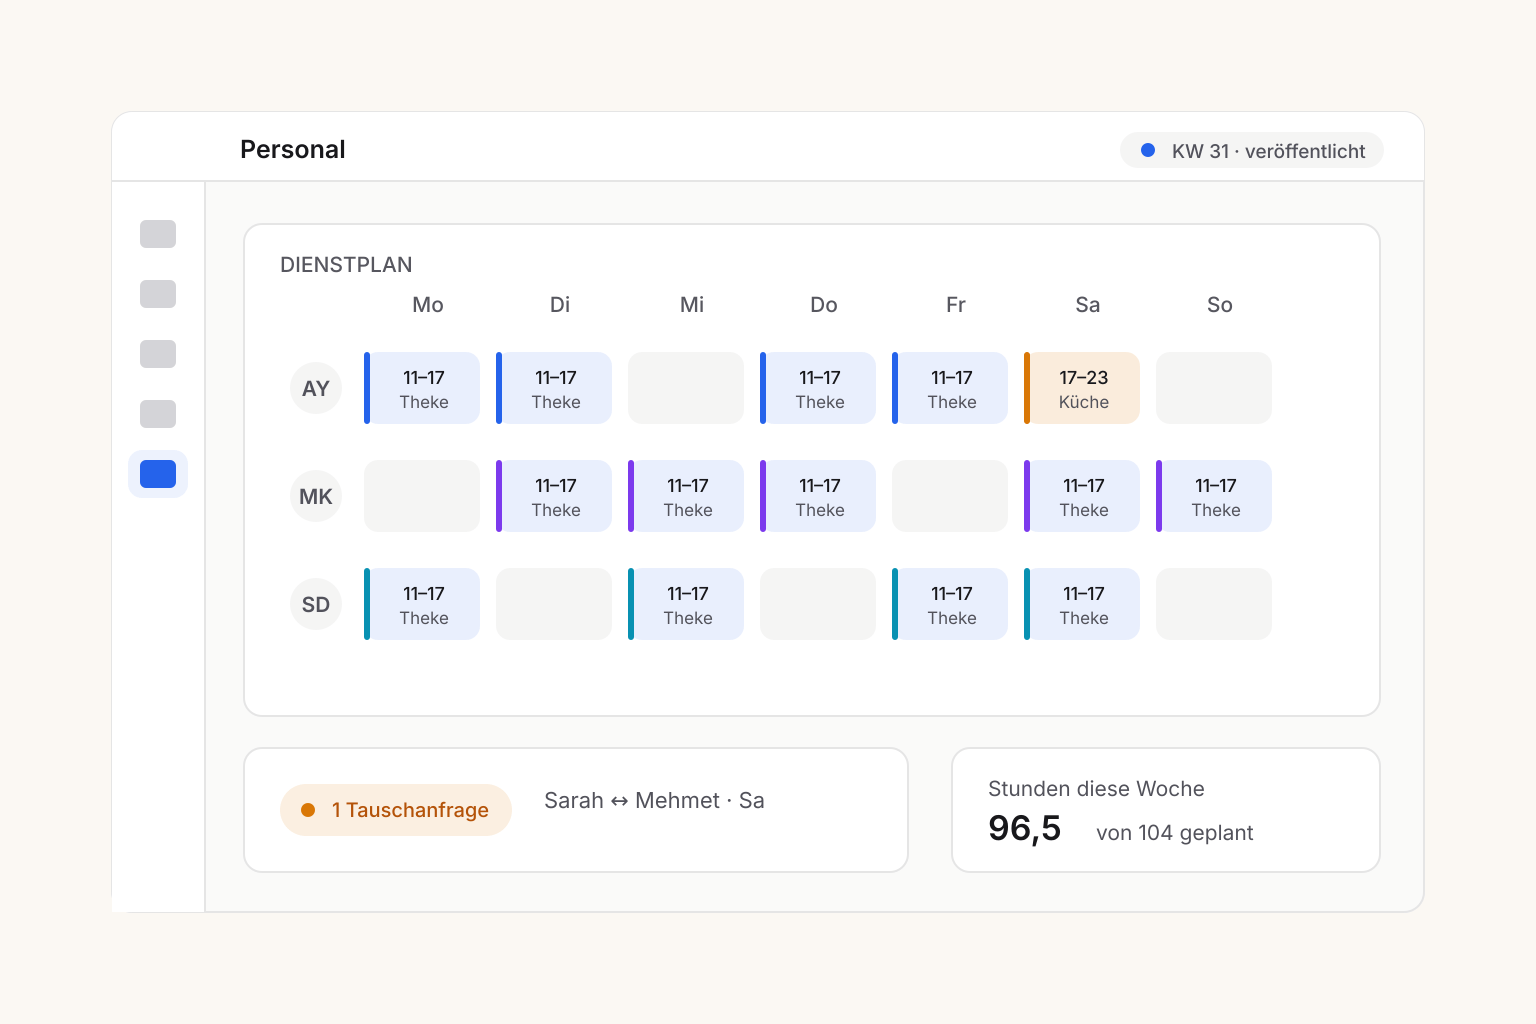
Task: Select AY's Saturday 17–23 Küche shift
Action: click(1082, 388)
